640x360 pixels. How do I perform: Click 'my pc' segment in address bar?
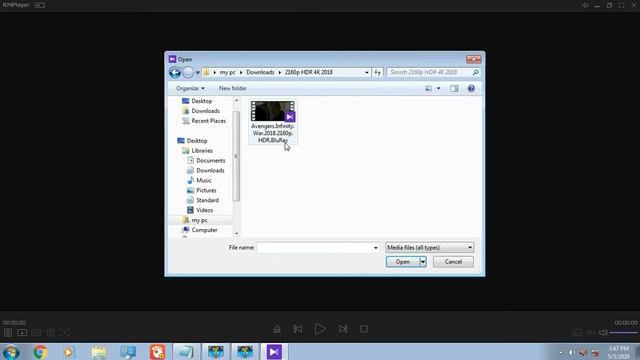pyautogui.click(x=227, y=72)
